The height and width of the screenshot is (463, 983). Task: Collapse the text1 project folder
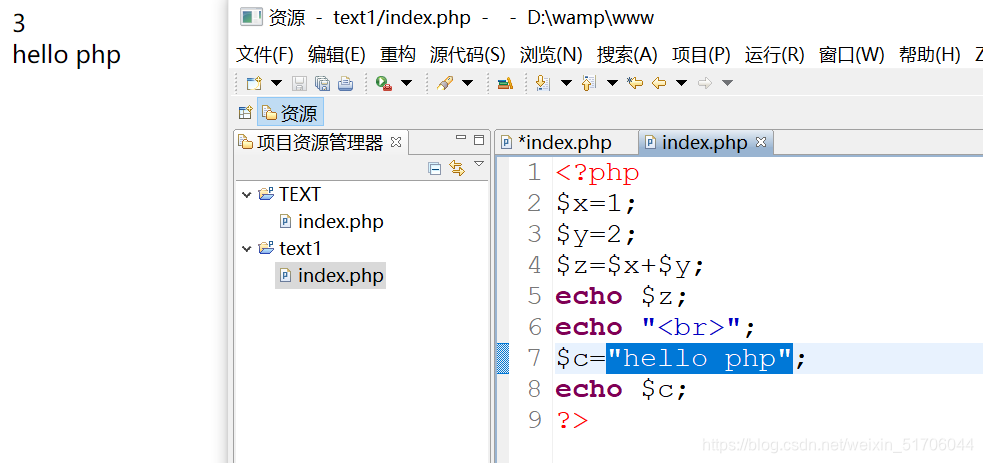pyautogui.click(x=246, y=249)
